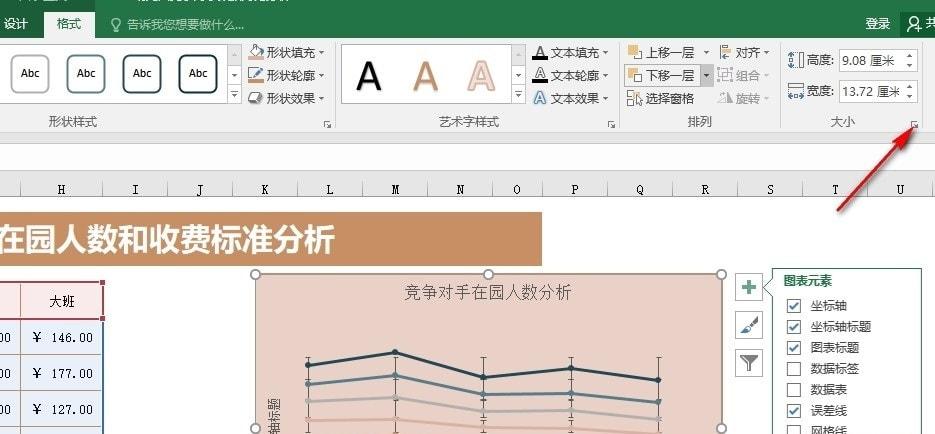
Task: Click the 登录 sign-in link
Action: click(878, 24)
